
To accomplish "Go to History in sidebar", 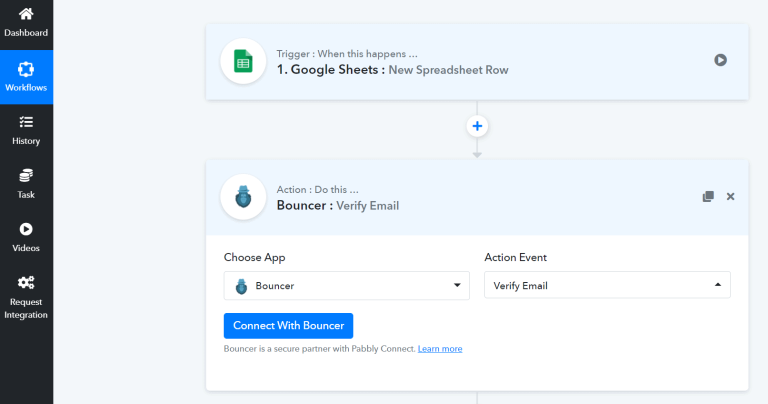I will point(26,131).
